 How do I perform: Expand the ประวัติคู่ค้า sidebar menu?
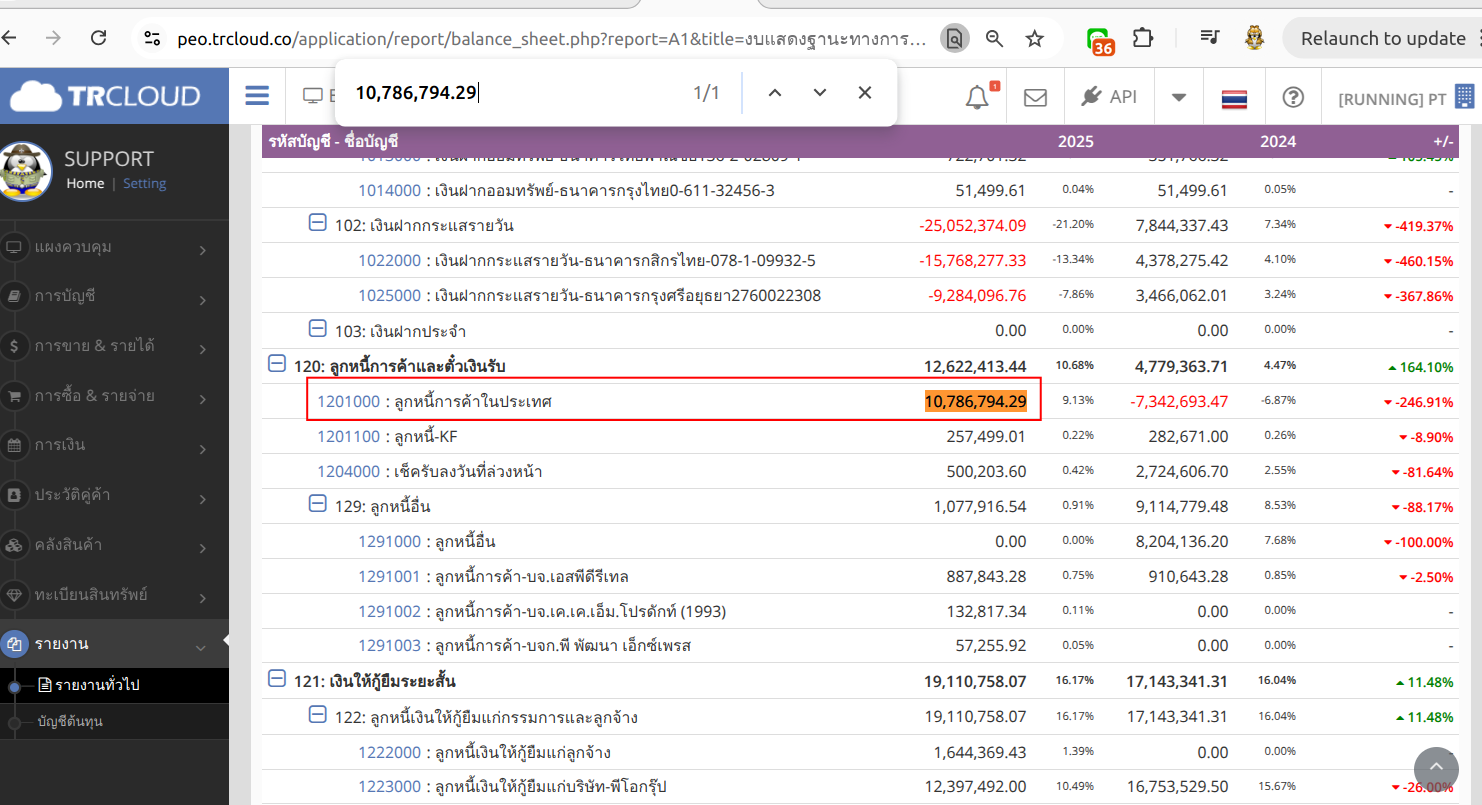click(114, 495)
